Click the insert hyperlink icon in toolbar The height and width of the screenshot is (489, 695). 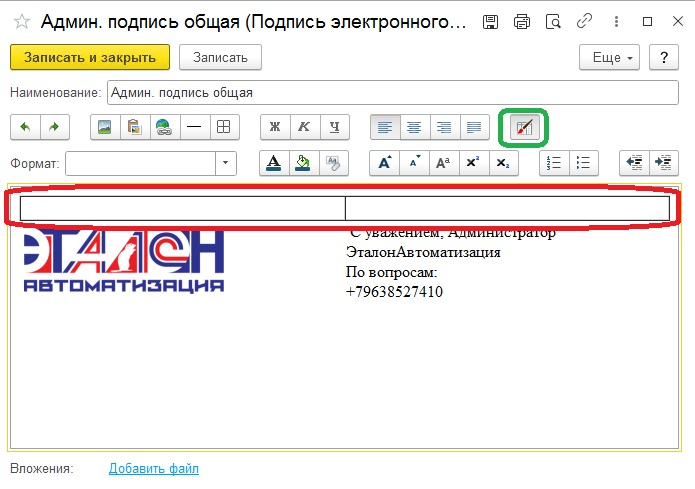pyautogui.click(x=163, y=127)
